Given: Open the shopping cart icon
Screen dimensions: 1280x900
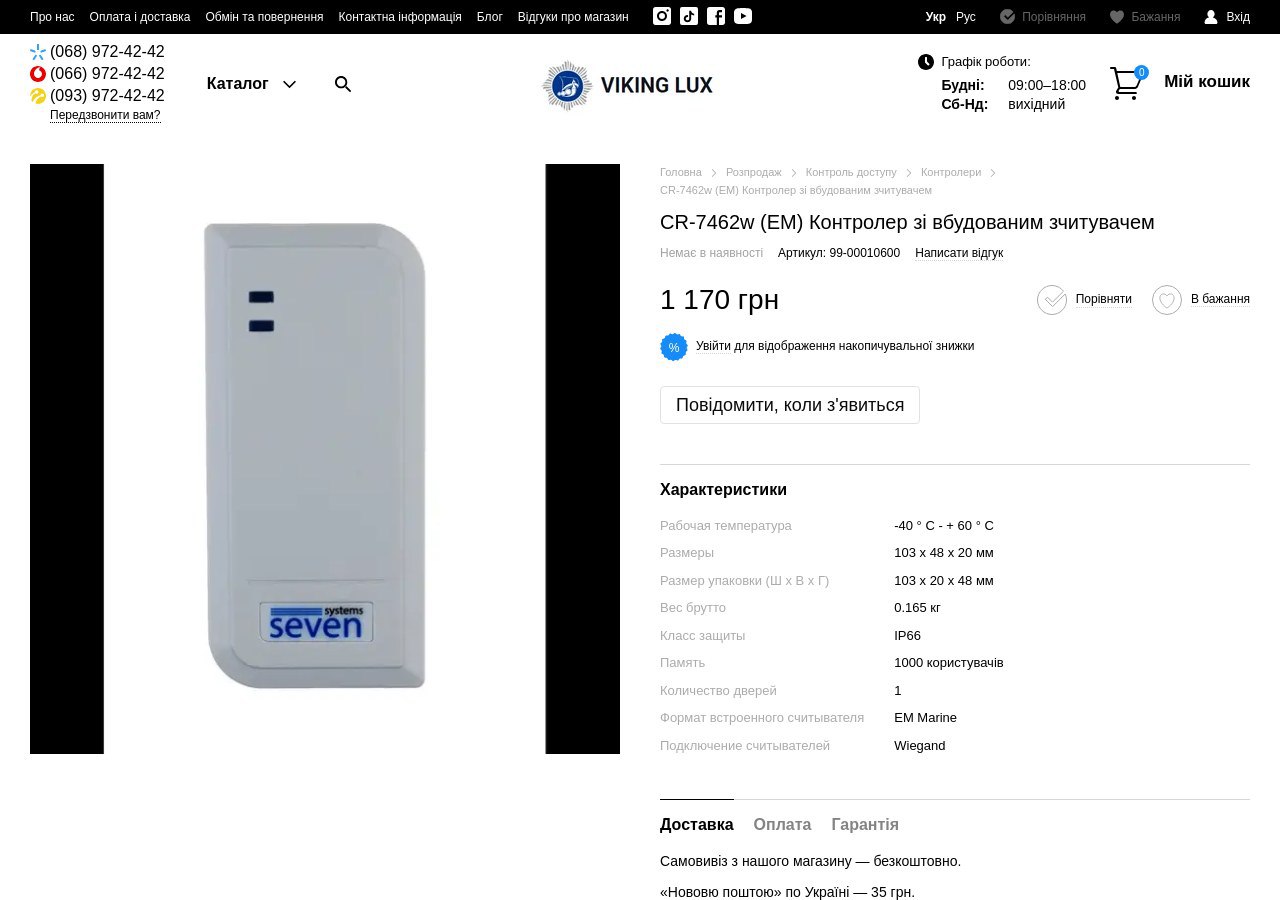Looking at the screenshot, I should (1126, 83).
